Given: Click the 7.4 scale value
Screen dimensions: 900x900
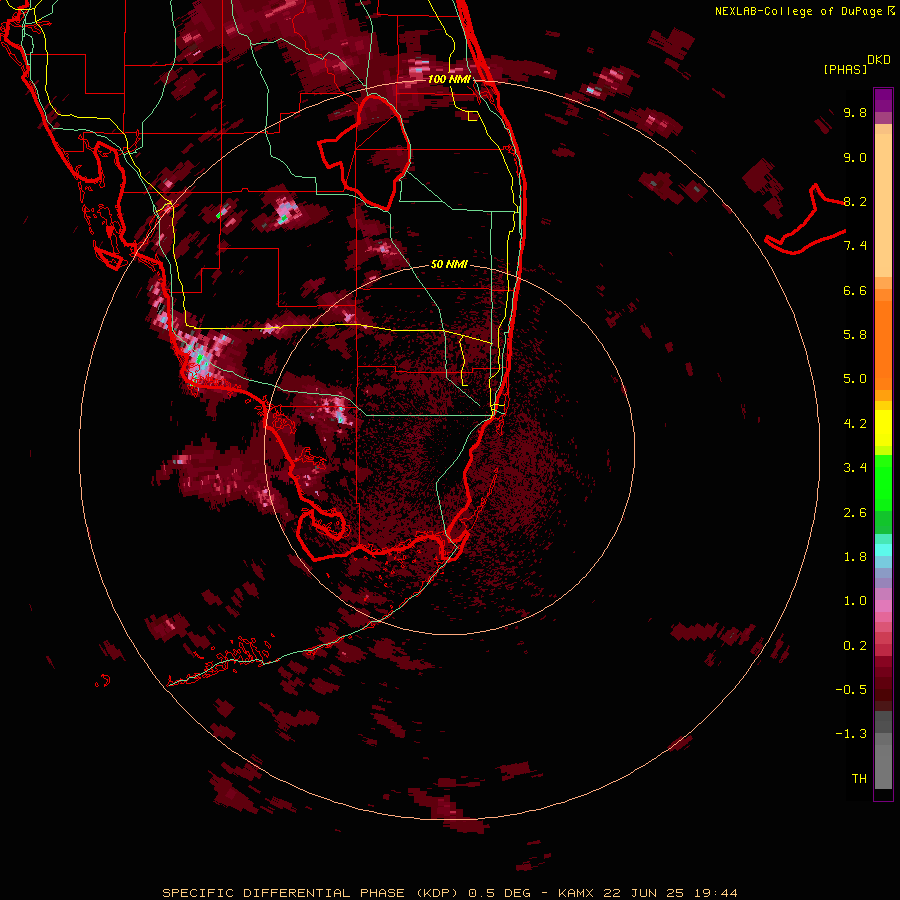Looking at the screenshot, I should click(855, 246).
